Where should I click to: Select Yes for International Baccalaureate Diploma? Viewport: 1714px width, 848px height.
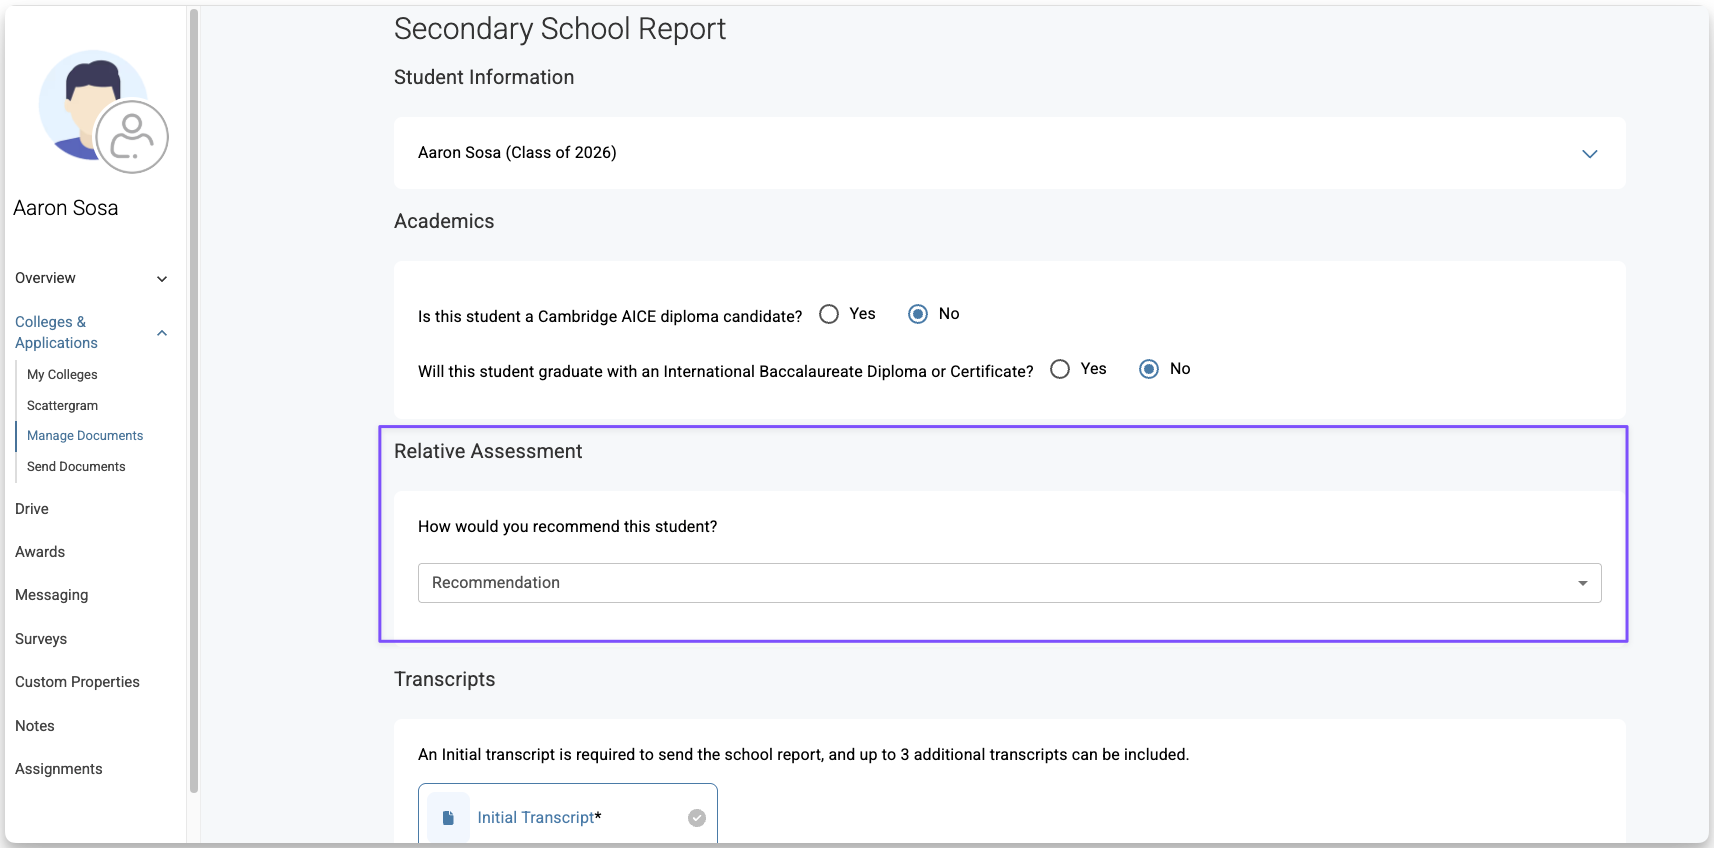pos(1060,369)
